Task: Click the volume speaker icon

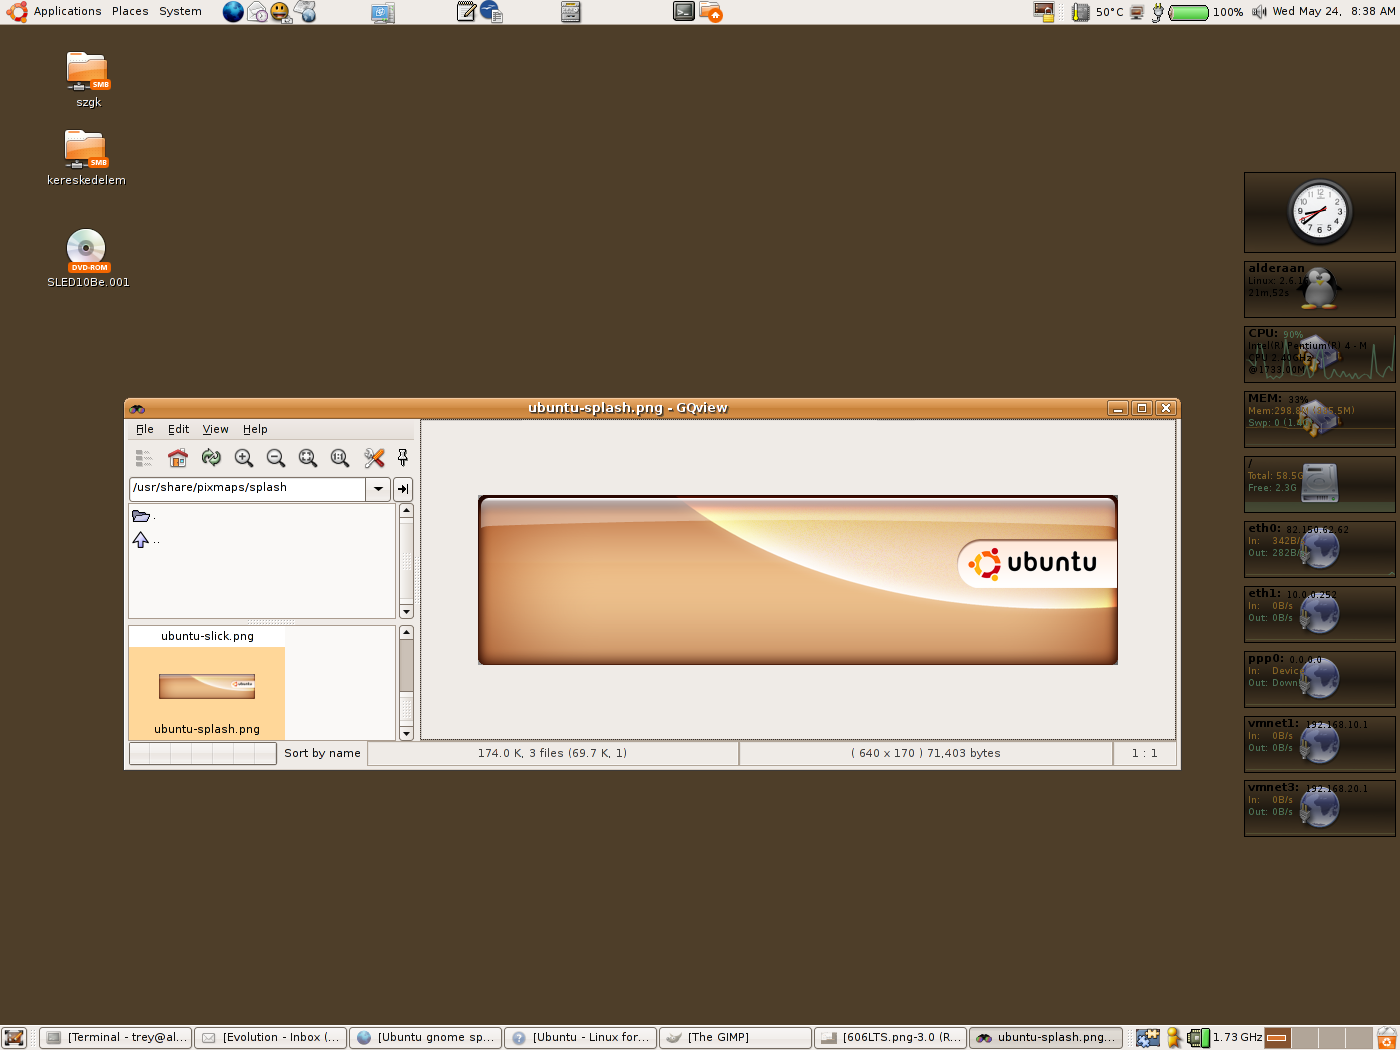Action: (1258, 12)
